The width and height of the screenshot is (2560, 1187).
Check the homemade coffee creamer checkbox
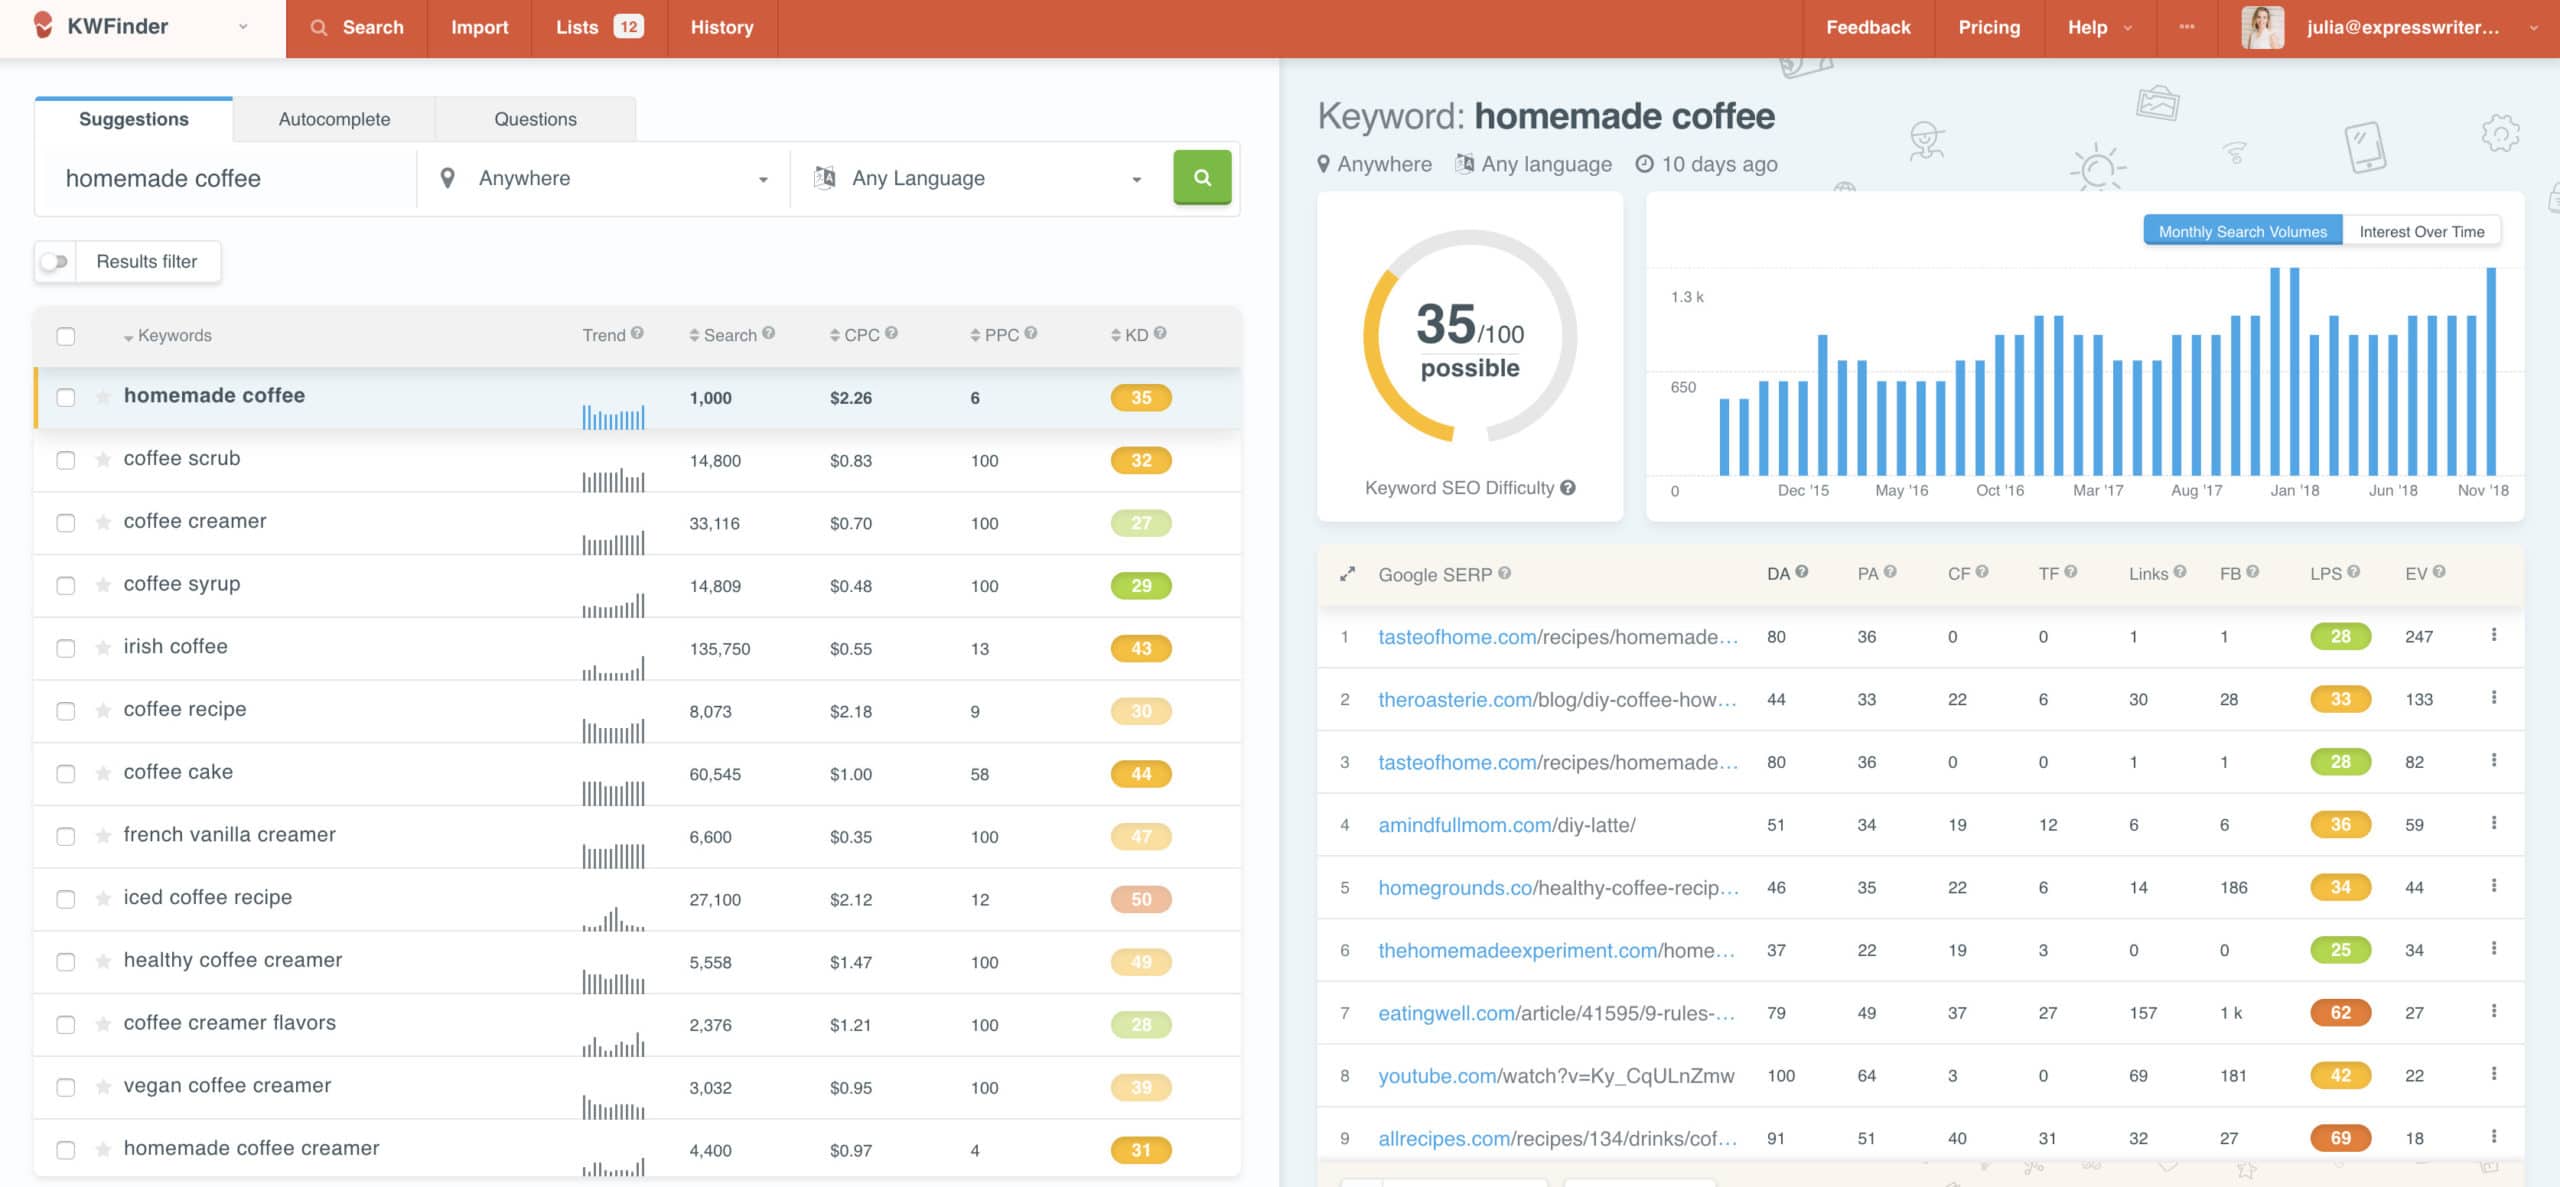tap(66, 1150)
